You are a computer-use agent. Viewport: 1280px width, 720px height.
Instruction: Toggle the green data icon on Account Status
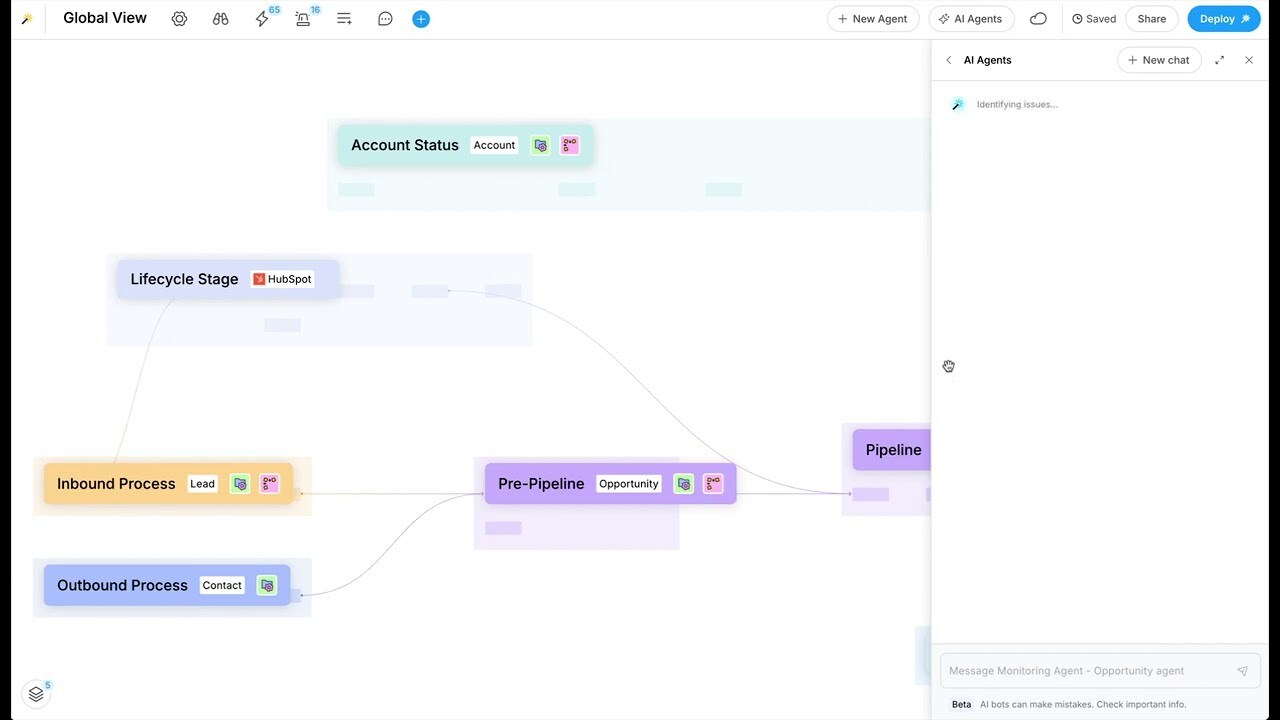click(x=540, y=145)
